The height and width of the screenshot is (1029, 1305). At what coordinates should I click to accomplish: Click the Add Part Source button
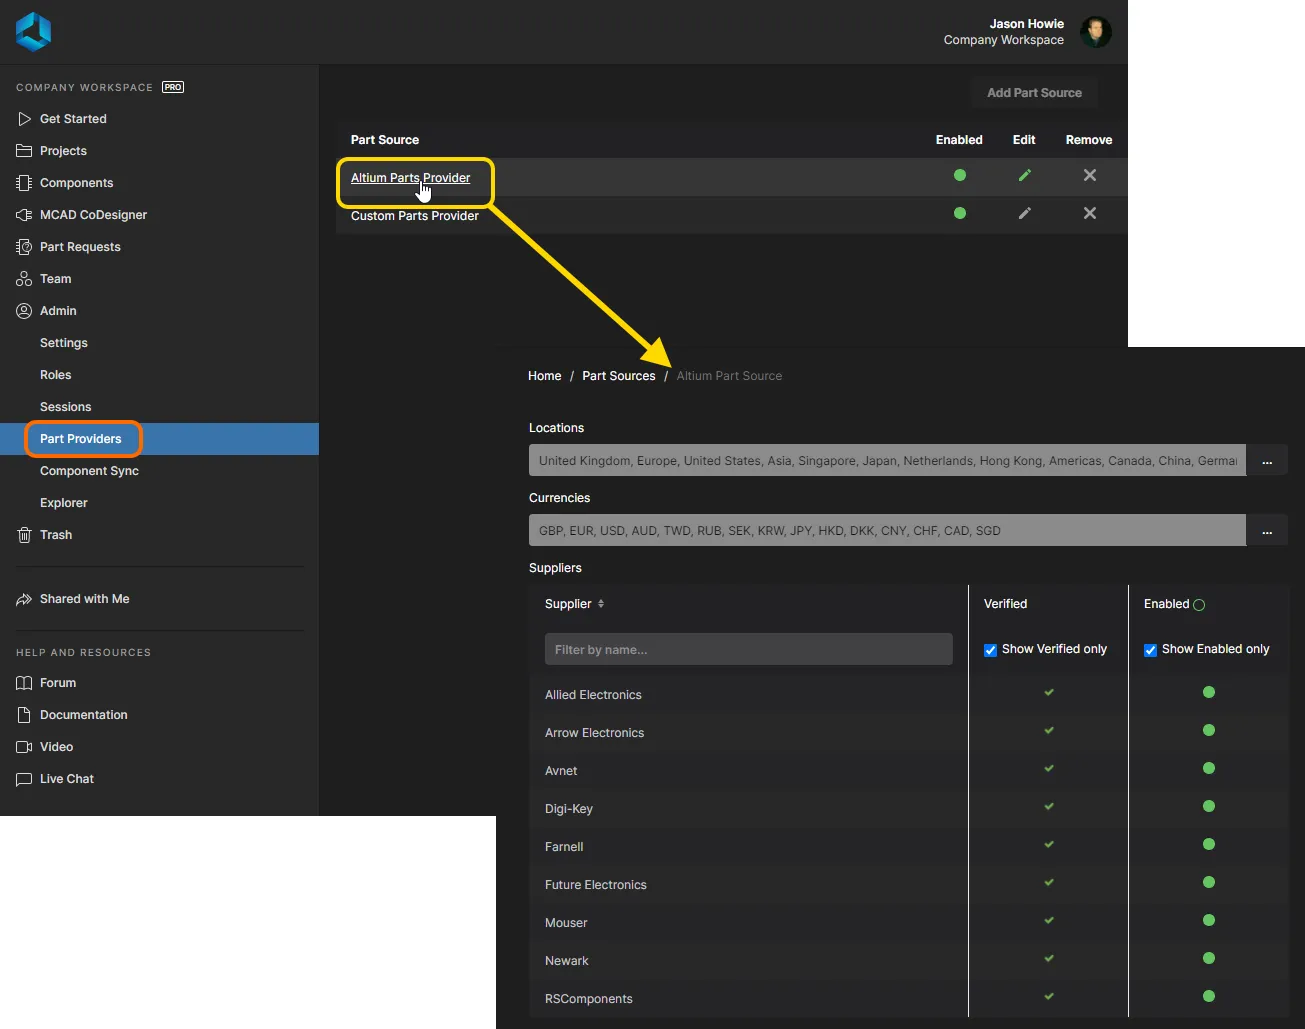[1034, 93]
